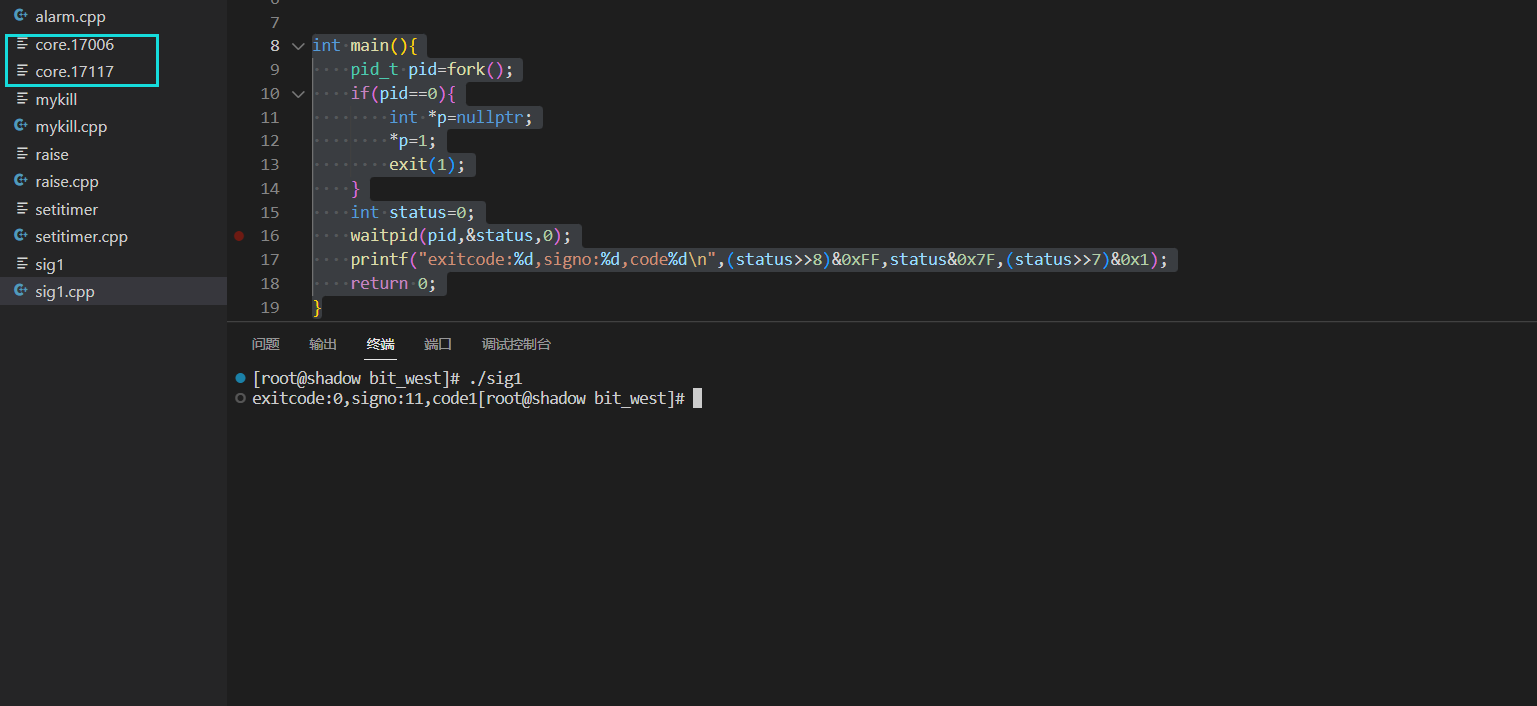Click 'waitpid' on line 16

pyautogui.click(x=384, y=236)
